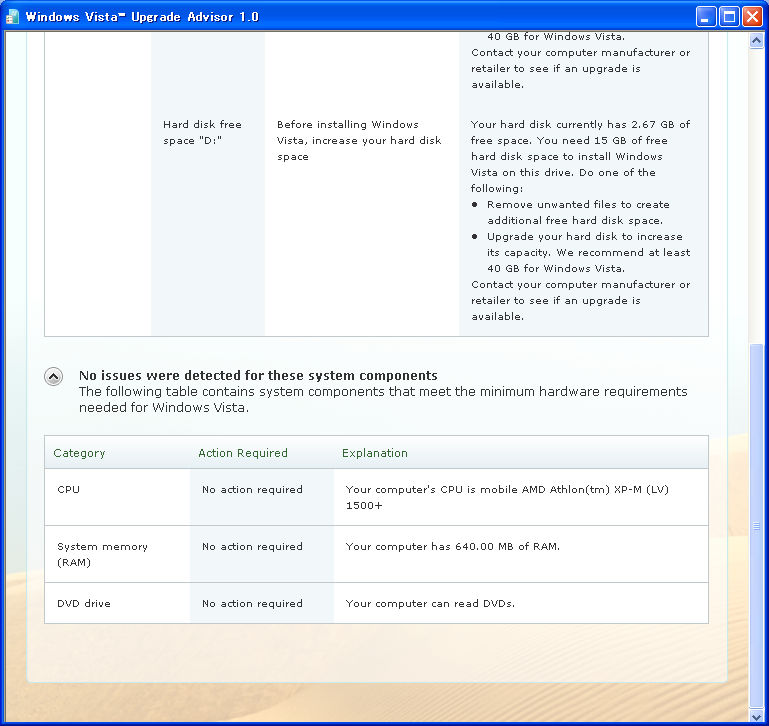Minimize the Upgrade Advisor window

point(707,16)
